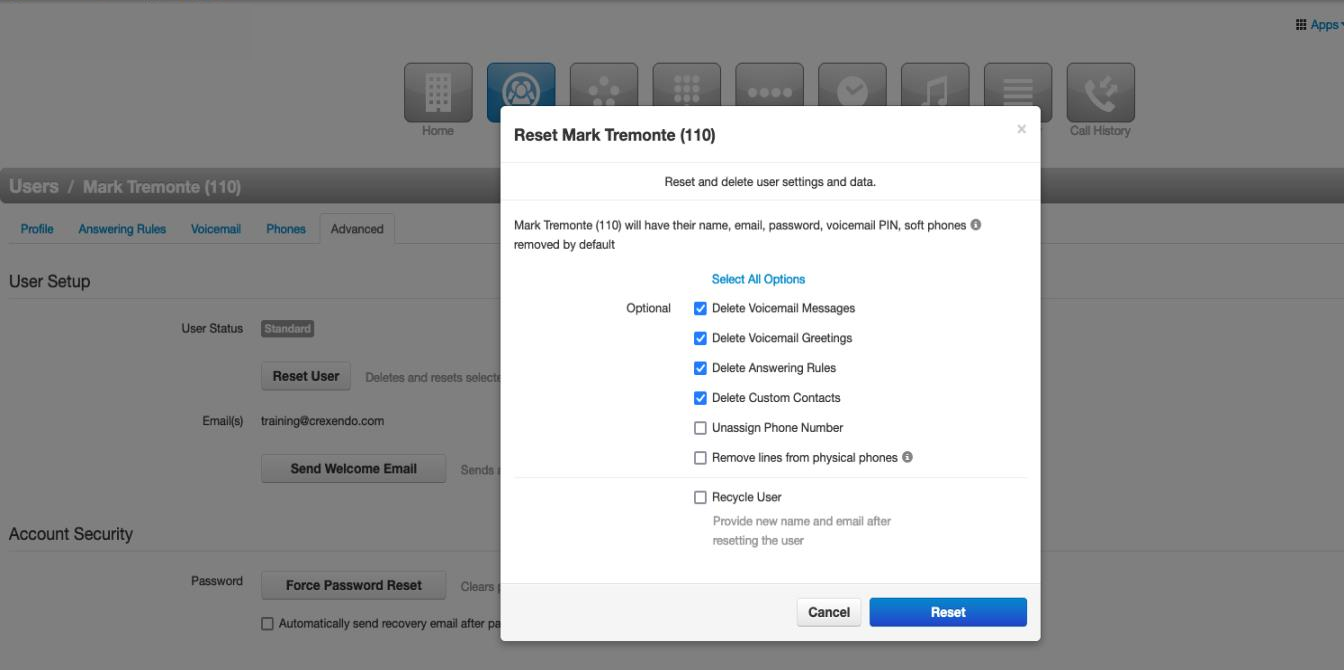The height and width of the screenshot is (670, 1344).
Task: Click the Standard user status badge
Action: click(287, 329)
